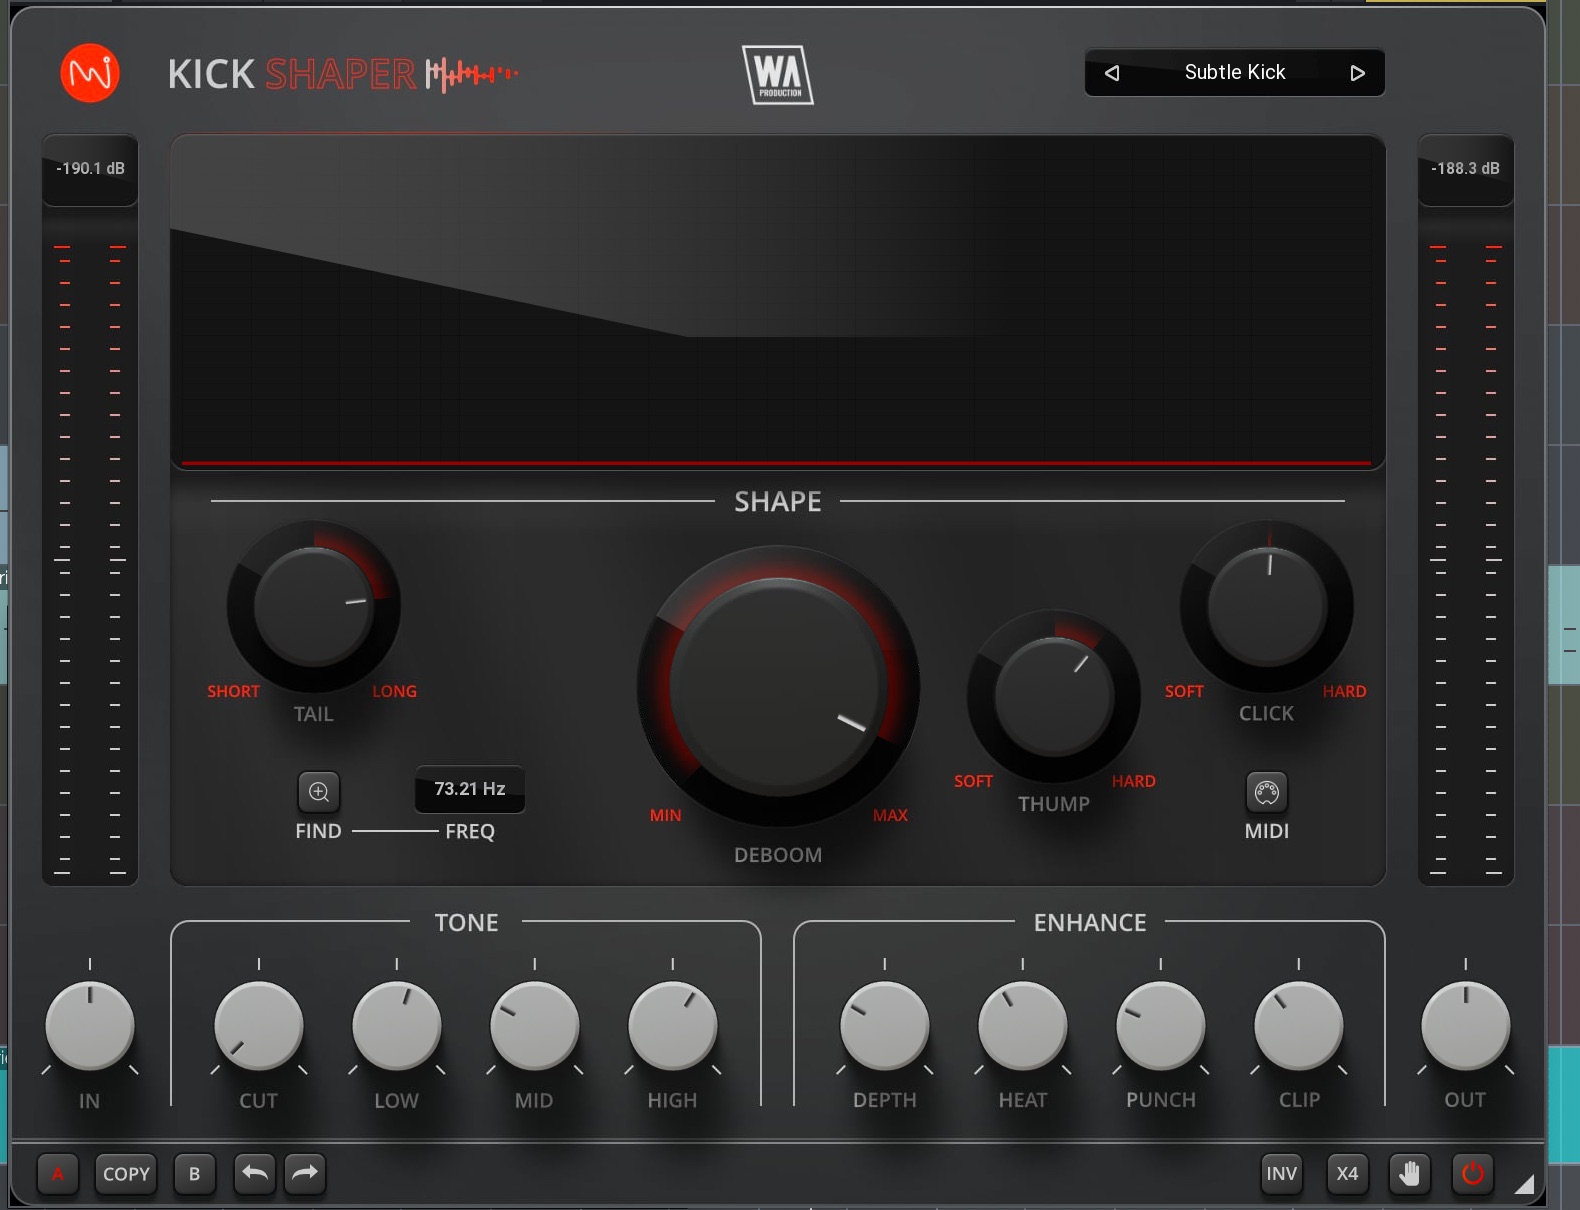Image resolution: width=1580 pixels, height=1210 pixels.
Task: Open the MIDI trigger settings icon
Action: click(1266, 793)
